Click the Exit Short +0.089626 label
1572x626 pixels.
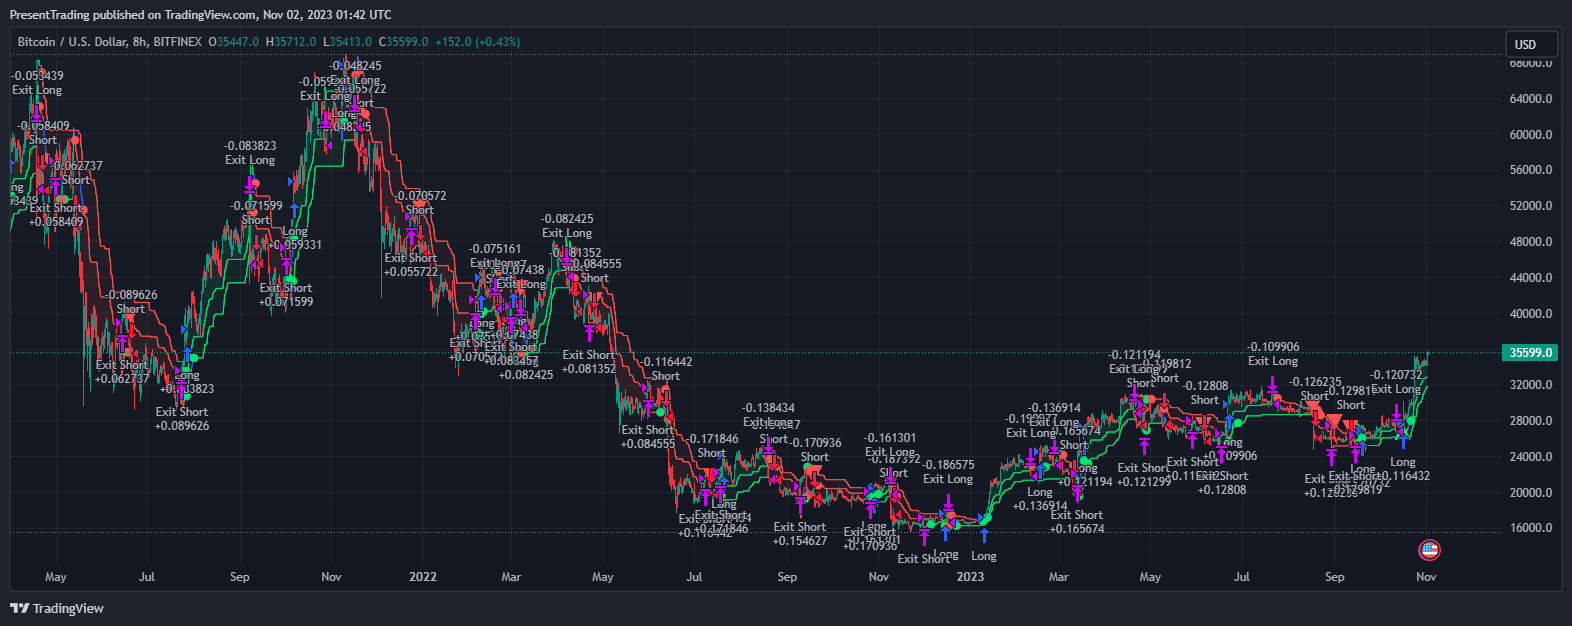(x=182, y=419)
